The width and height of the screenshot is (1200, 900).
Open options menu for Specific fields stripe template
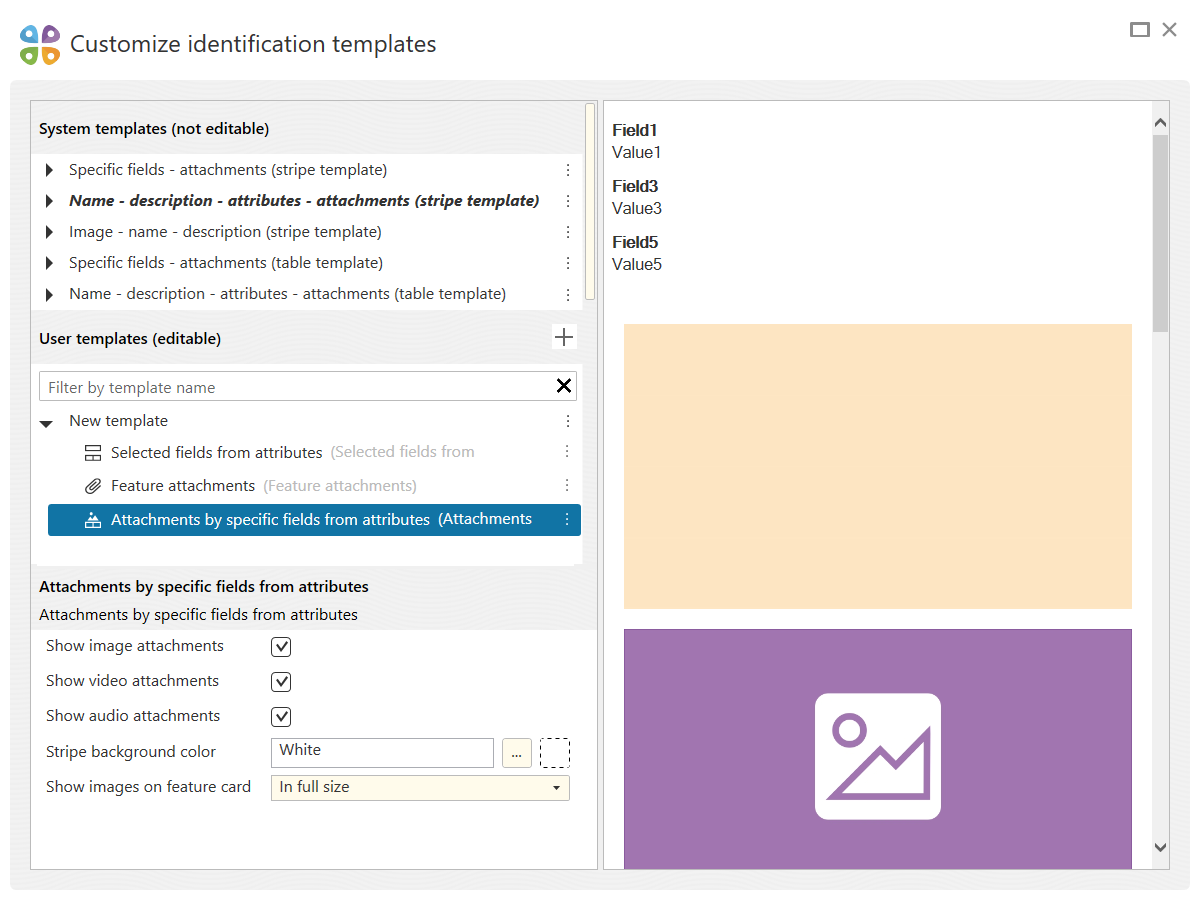(568, 170)
